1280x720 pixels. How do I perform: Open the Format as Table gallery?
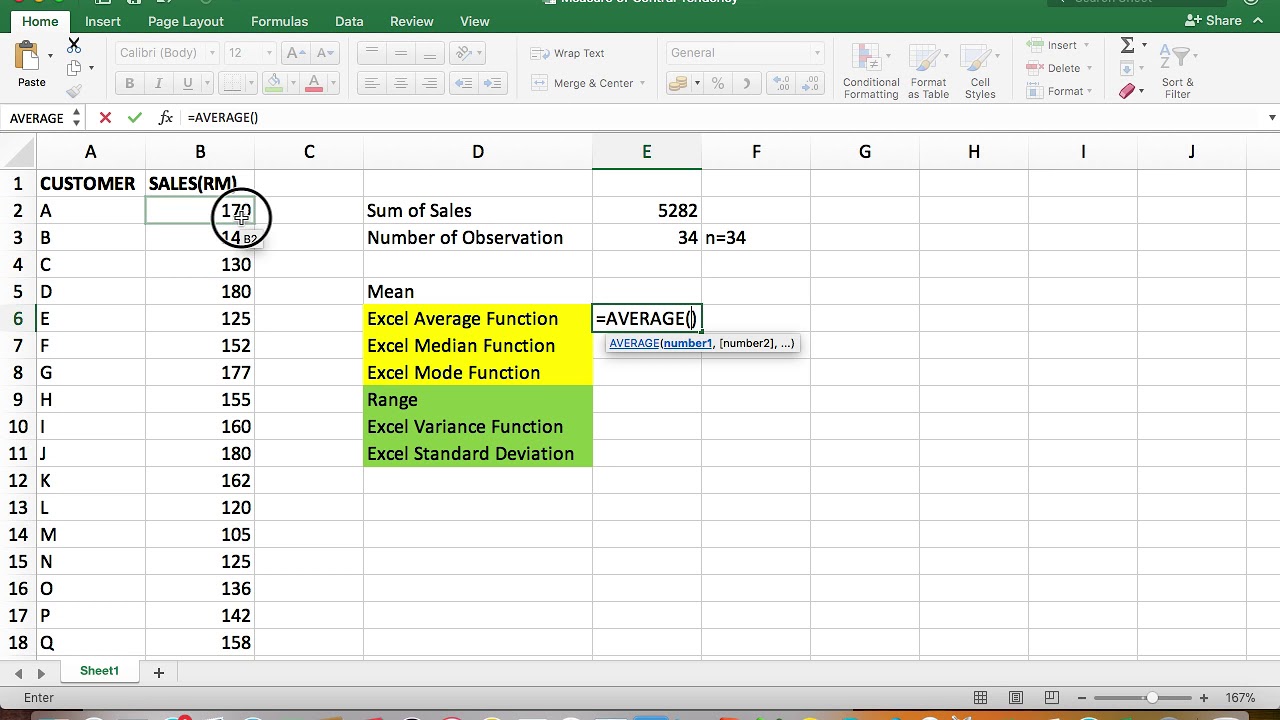click(928, 70)
